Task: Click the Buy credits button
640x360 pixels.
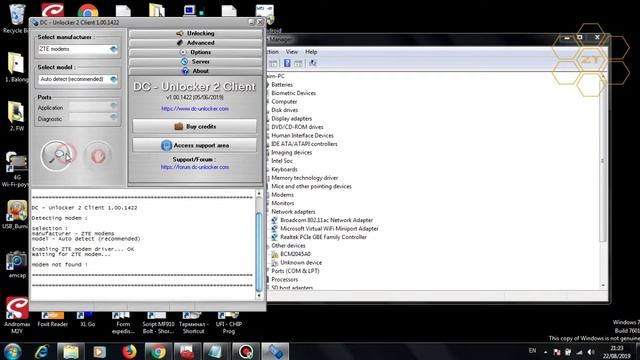Action: (x=195, y=127)
